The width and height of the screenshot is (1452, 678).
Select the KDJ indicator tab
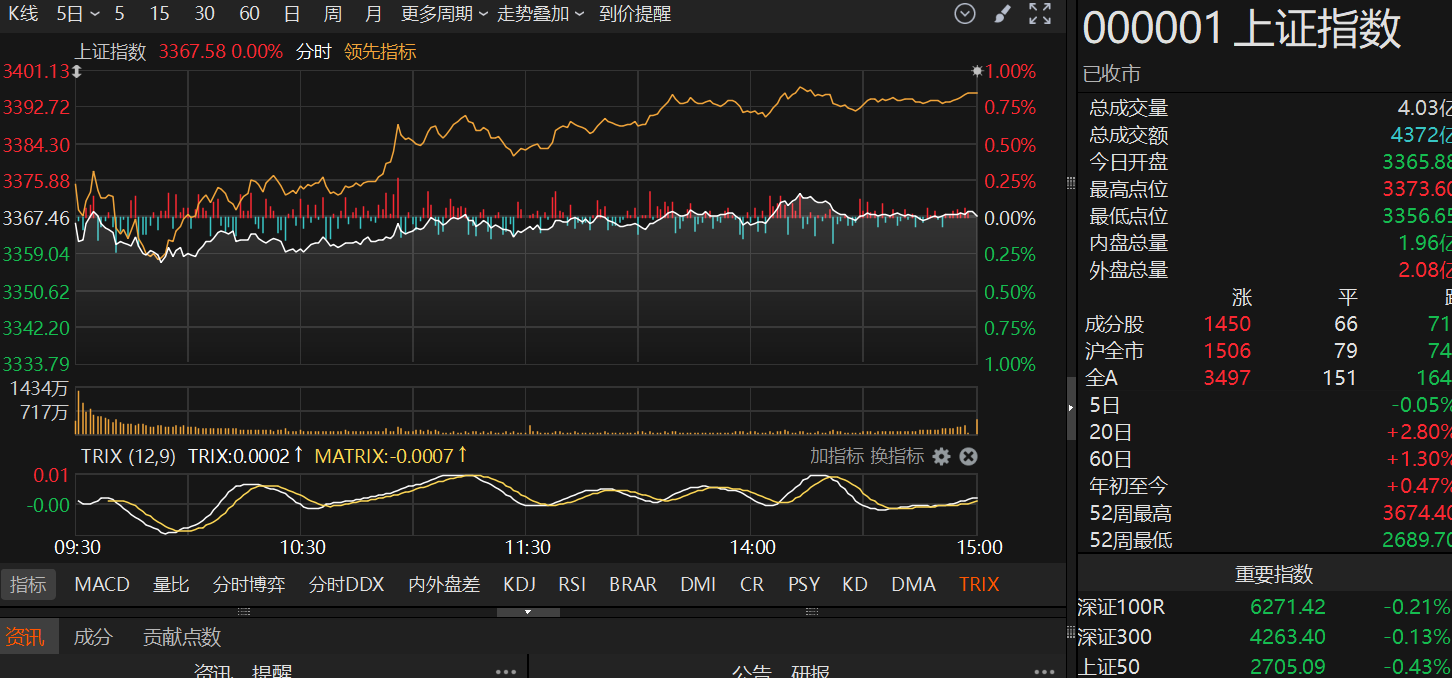tap(520, 584)
